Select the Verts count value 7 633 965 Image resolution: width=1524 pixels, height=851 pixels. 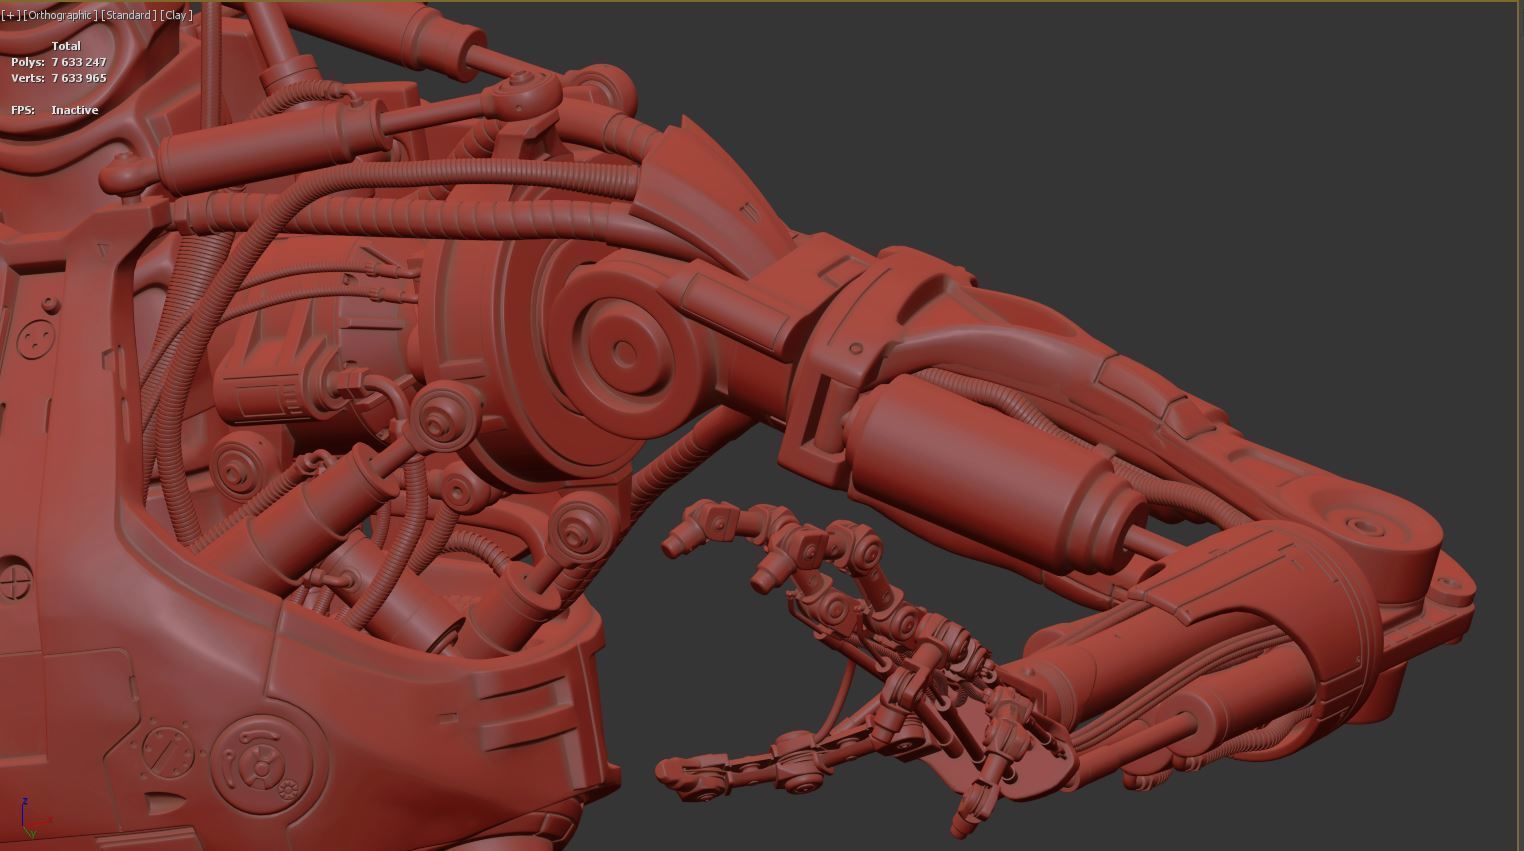pyautogui.click(x=79, y=78)
